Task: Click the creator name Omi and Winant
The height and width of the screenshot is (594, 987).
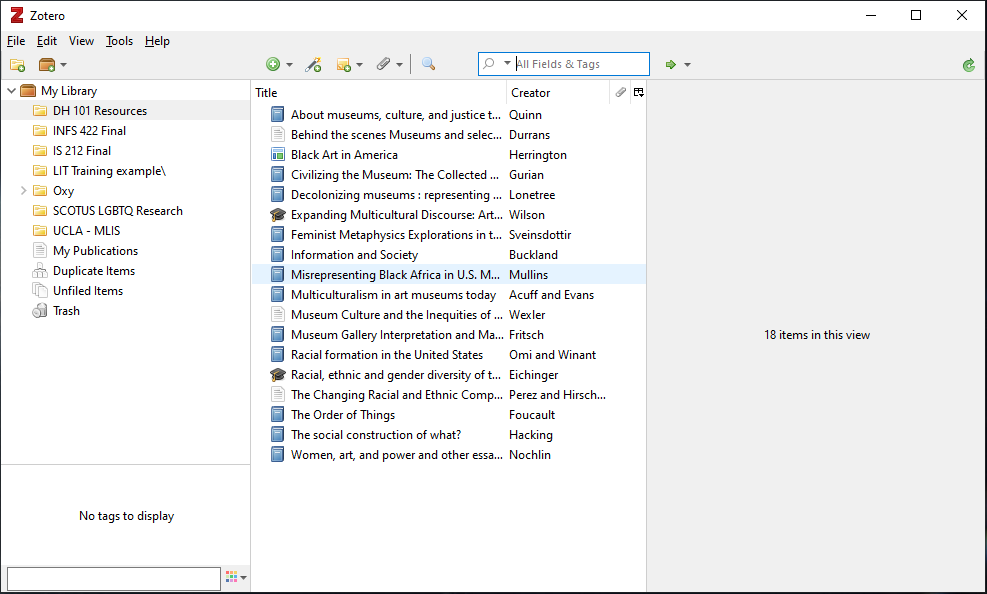Action: pyautogui.click(x=553, y=355)
